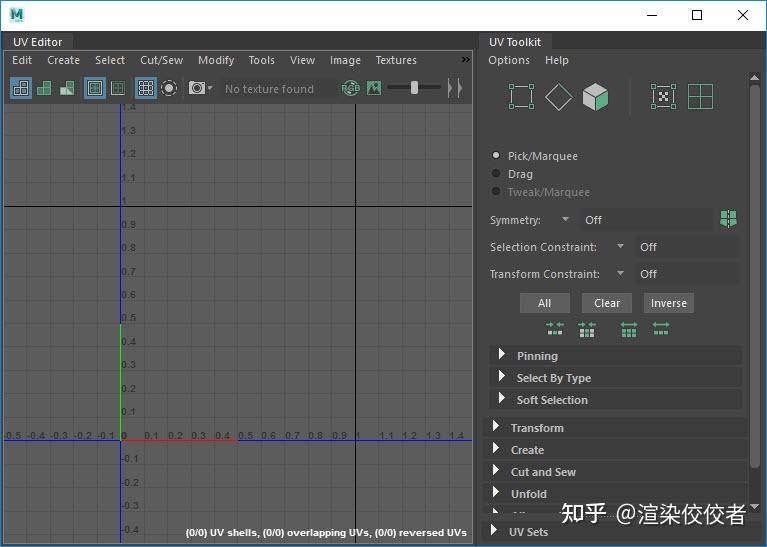Click the shrink selection along loop icon
This screenshot has width=767, height=547.
(x=587, y=329)
